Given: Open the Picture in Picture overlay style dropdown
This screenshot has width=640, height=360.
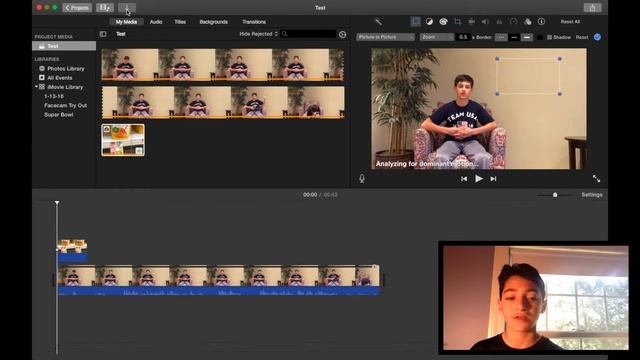Looking at the screenshot, I should click(x=385, y=37).
